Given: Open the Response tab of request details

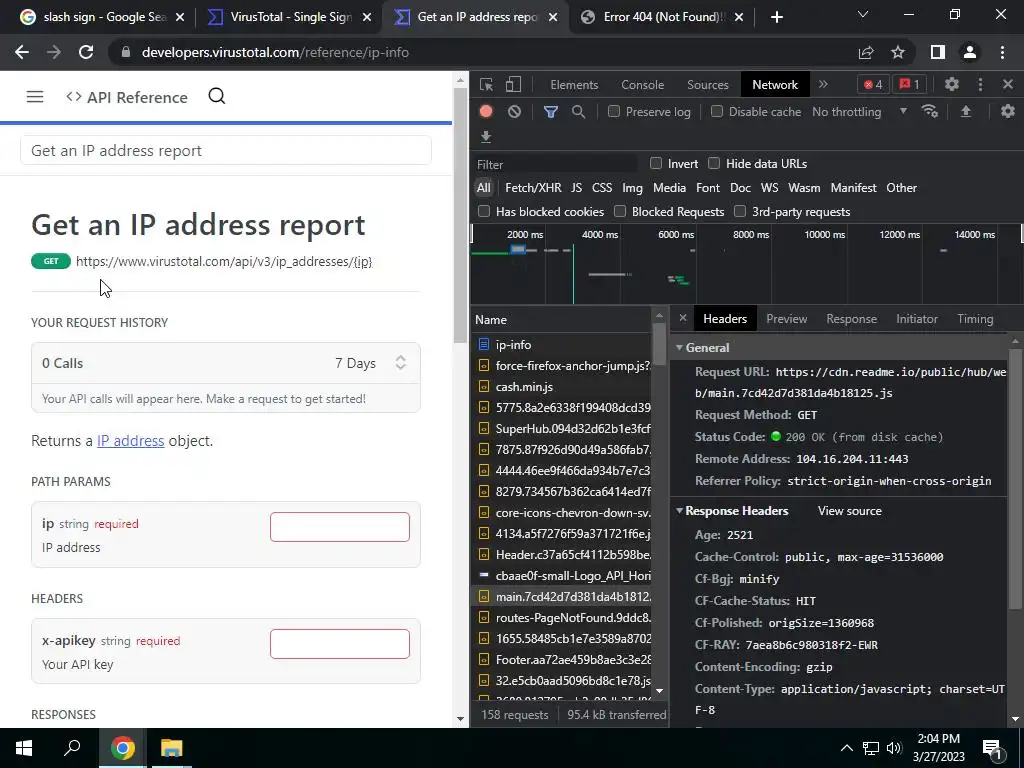Looking at the screenshot, I should tap(852, 319).
